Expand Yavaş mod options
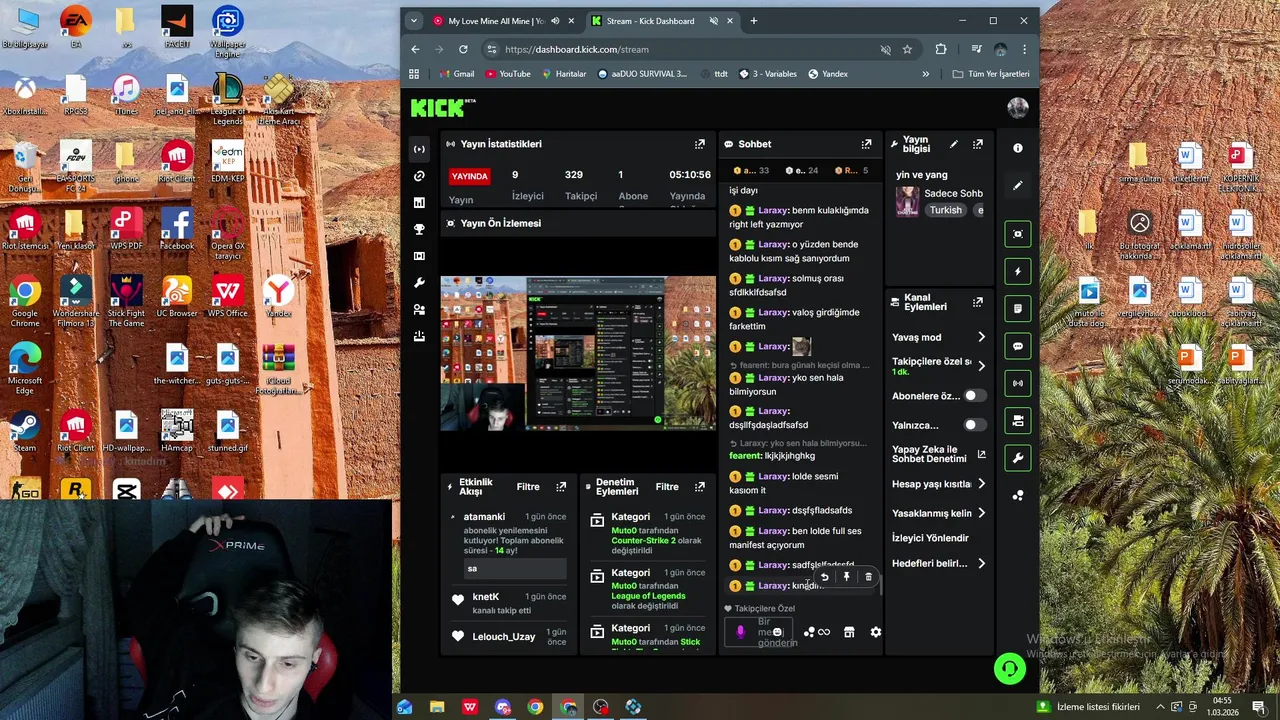Screen dimensions: 1280x720 click(x=981, y=337)
